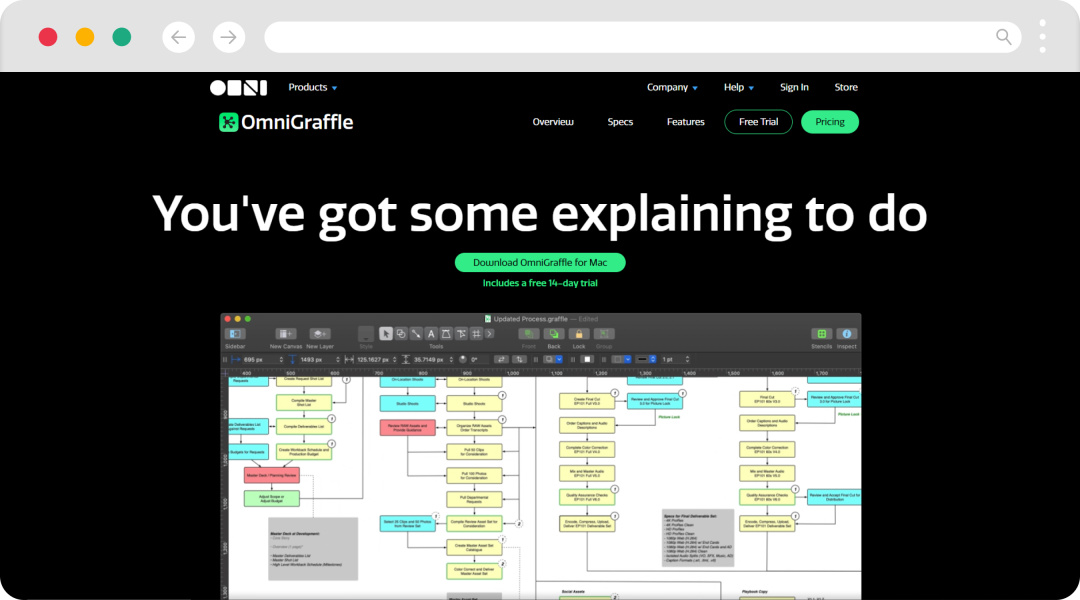The image size is (1080, 600).
Task: Click the magnifier icon in address bar
Action: pyautogui.click(x=1004, y=37)
